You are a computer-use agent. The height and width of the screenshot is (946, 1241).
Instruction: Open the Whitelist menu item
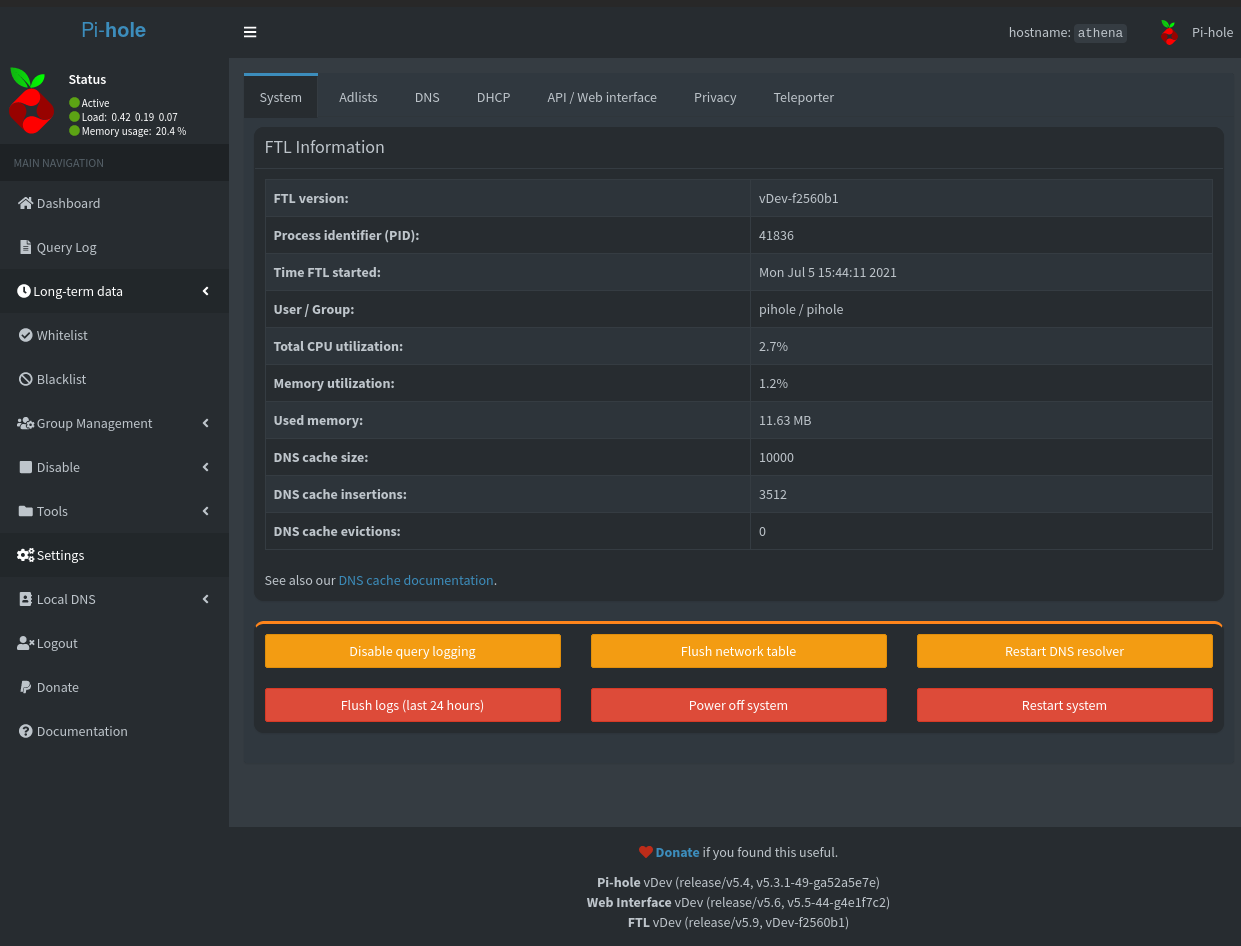pos(114,335)
